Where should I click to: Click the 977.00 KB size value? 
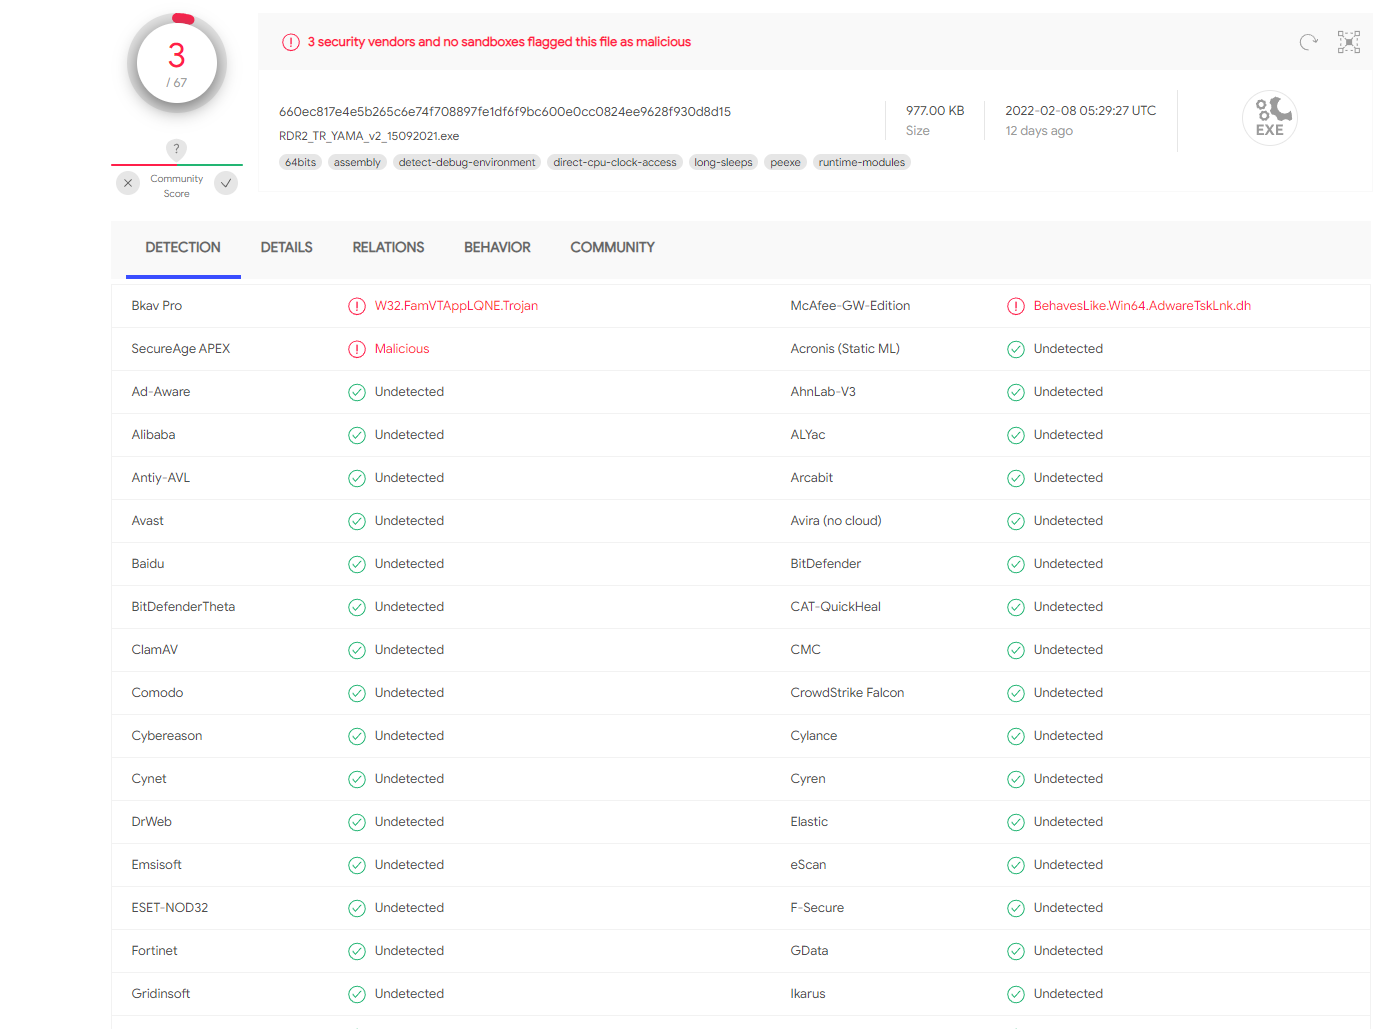[x=935, y=111]
